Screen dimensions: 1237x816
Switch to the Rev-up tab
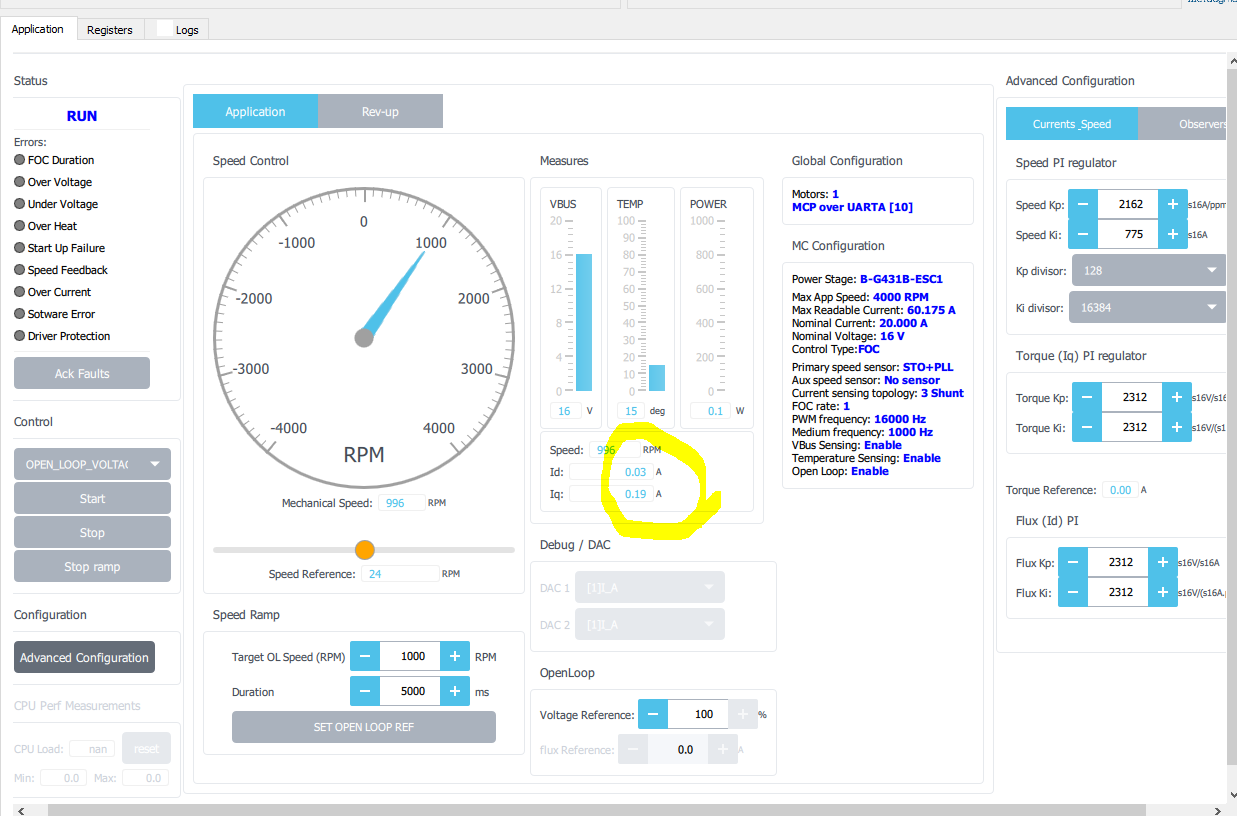click(x=380, y=111)
